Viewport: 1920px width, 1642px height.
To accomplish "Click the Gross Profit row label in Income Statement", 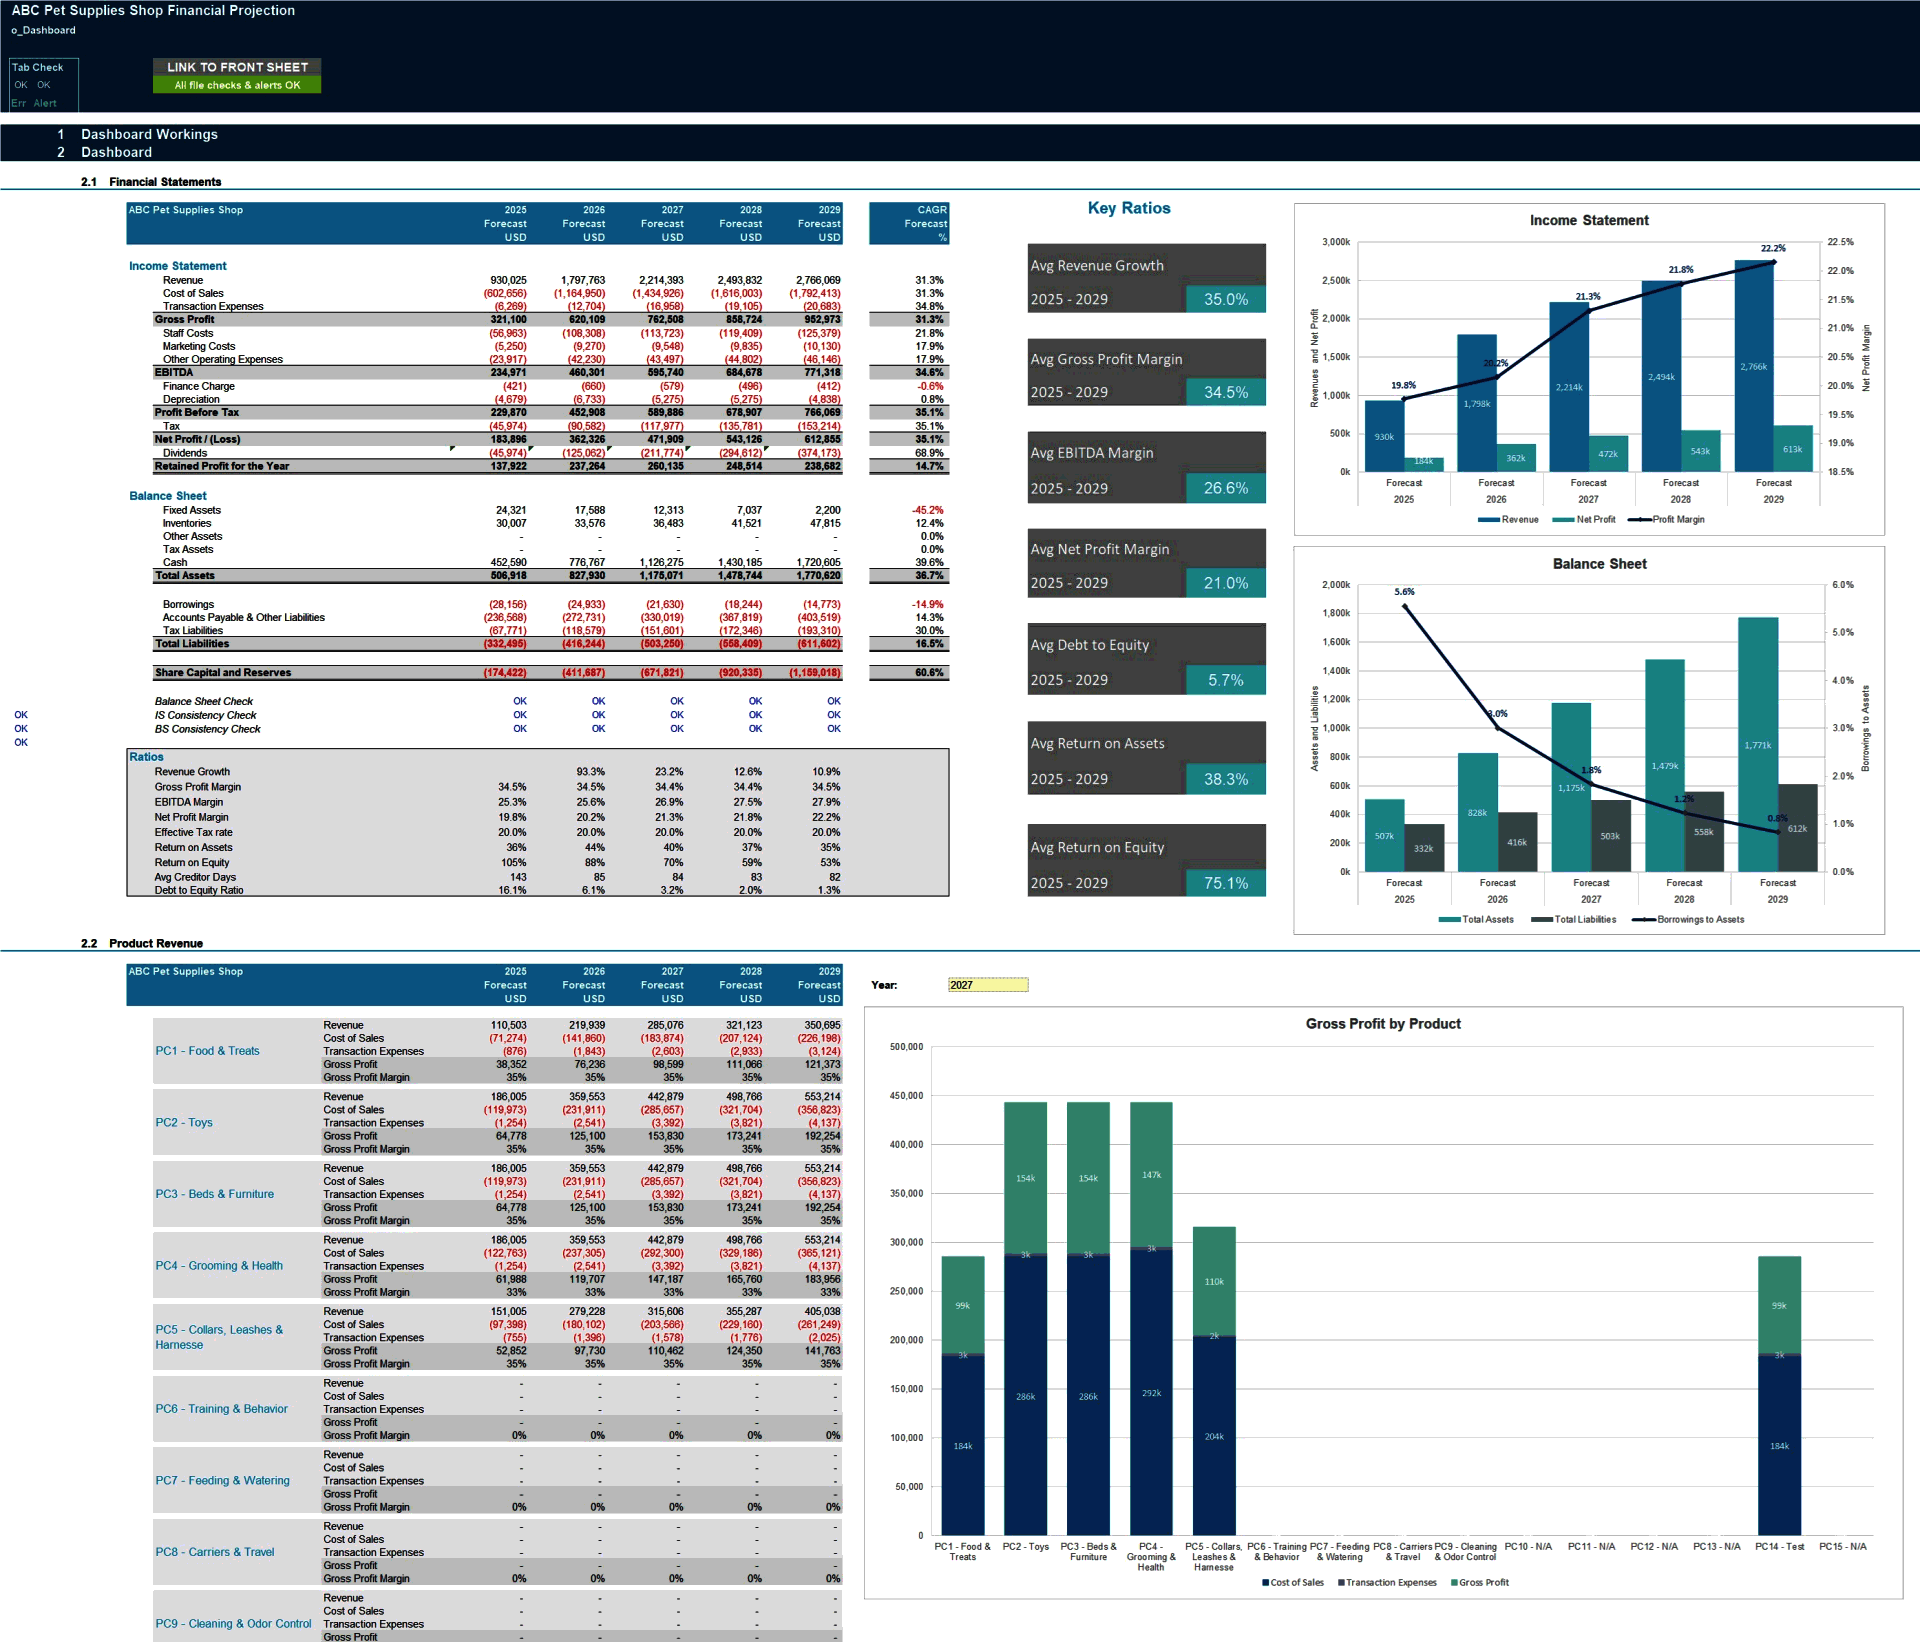I will [x=184, y=320].
